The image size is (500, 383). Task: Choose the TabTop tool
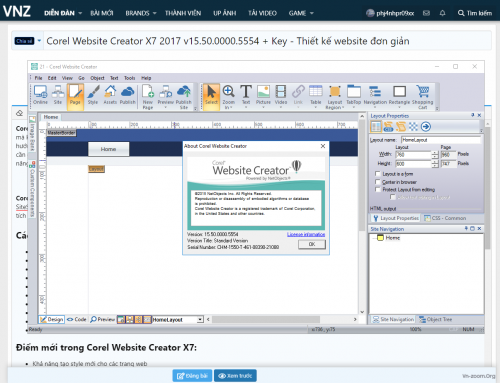point(354,95)
